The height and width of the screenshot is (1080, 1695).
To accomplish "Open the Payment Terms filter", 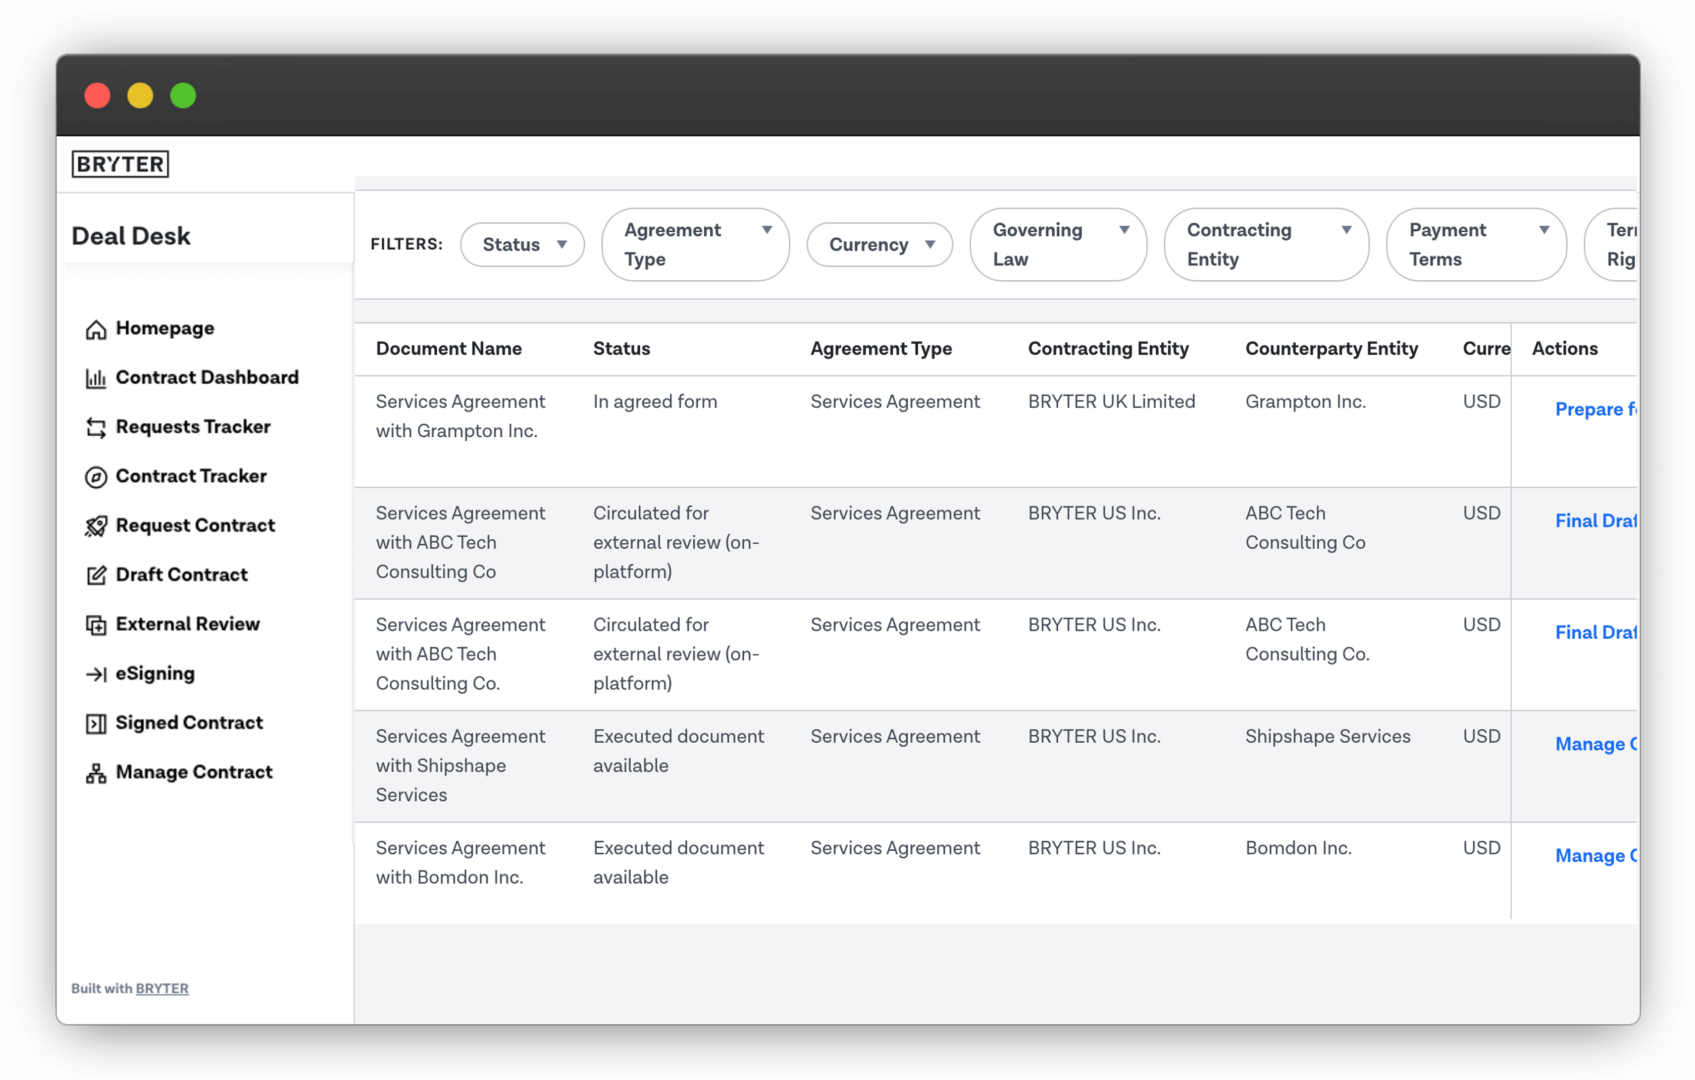I will [x=1476, y=244].
